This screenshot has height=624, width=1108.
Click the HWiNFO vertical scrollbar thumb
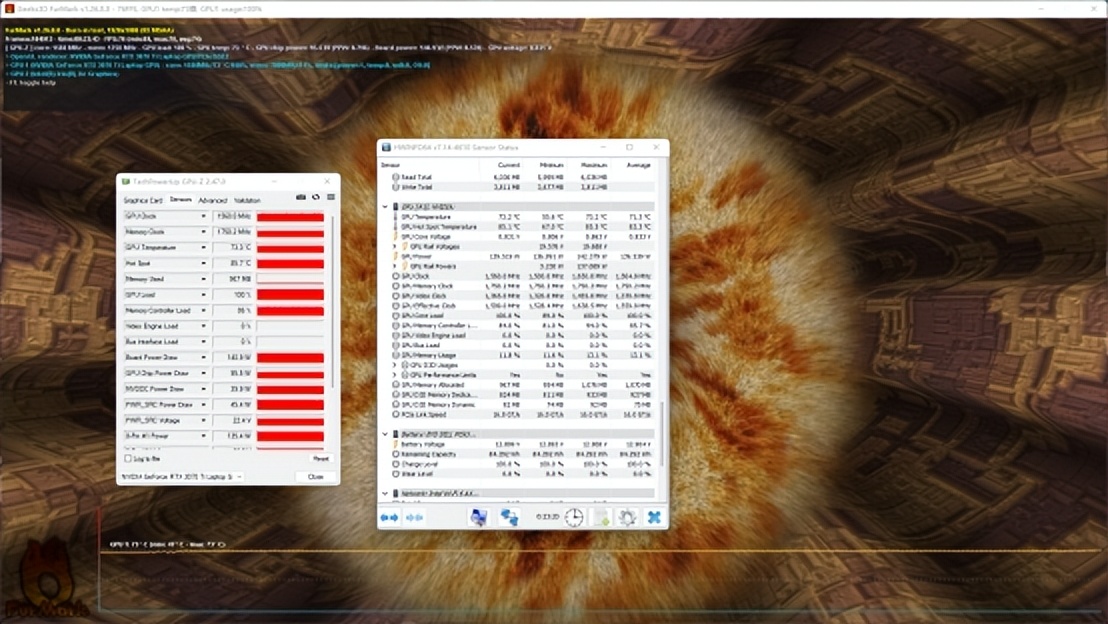pyautogui.click(x=662, y=434)
